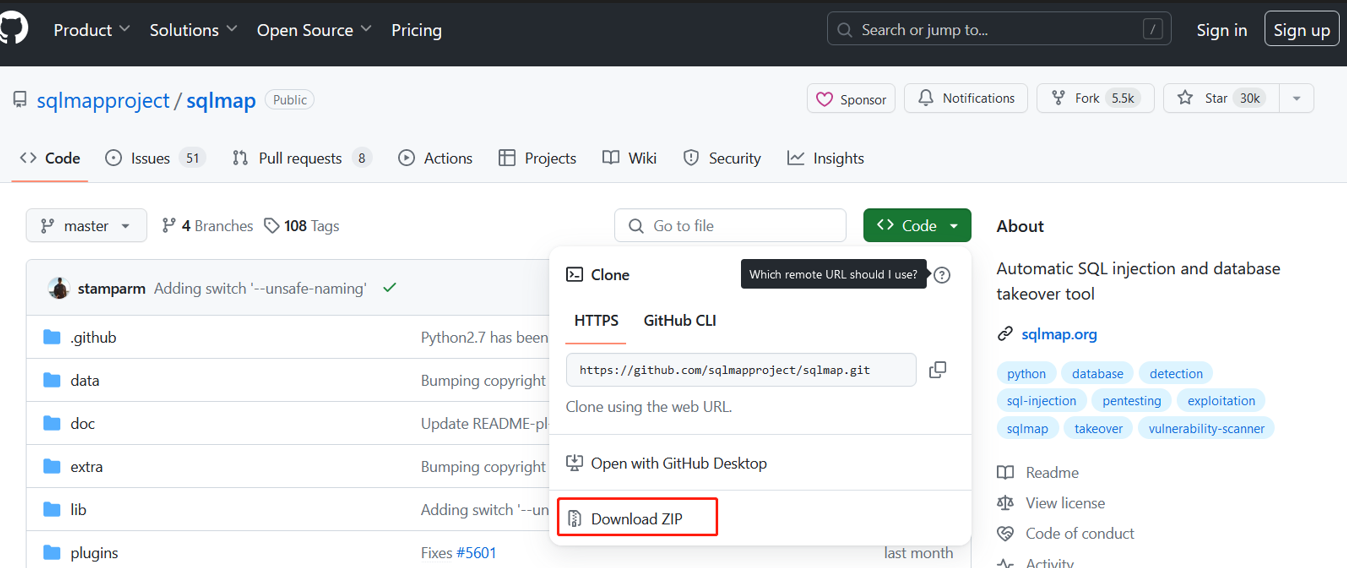Open the sqlmap.org website link
Viewport: 1347px width, 568px height.
coord(1059,334)
